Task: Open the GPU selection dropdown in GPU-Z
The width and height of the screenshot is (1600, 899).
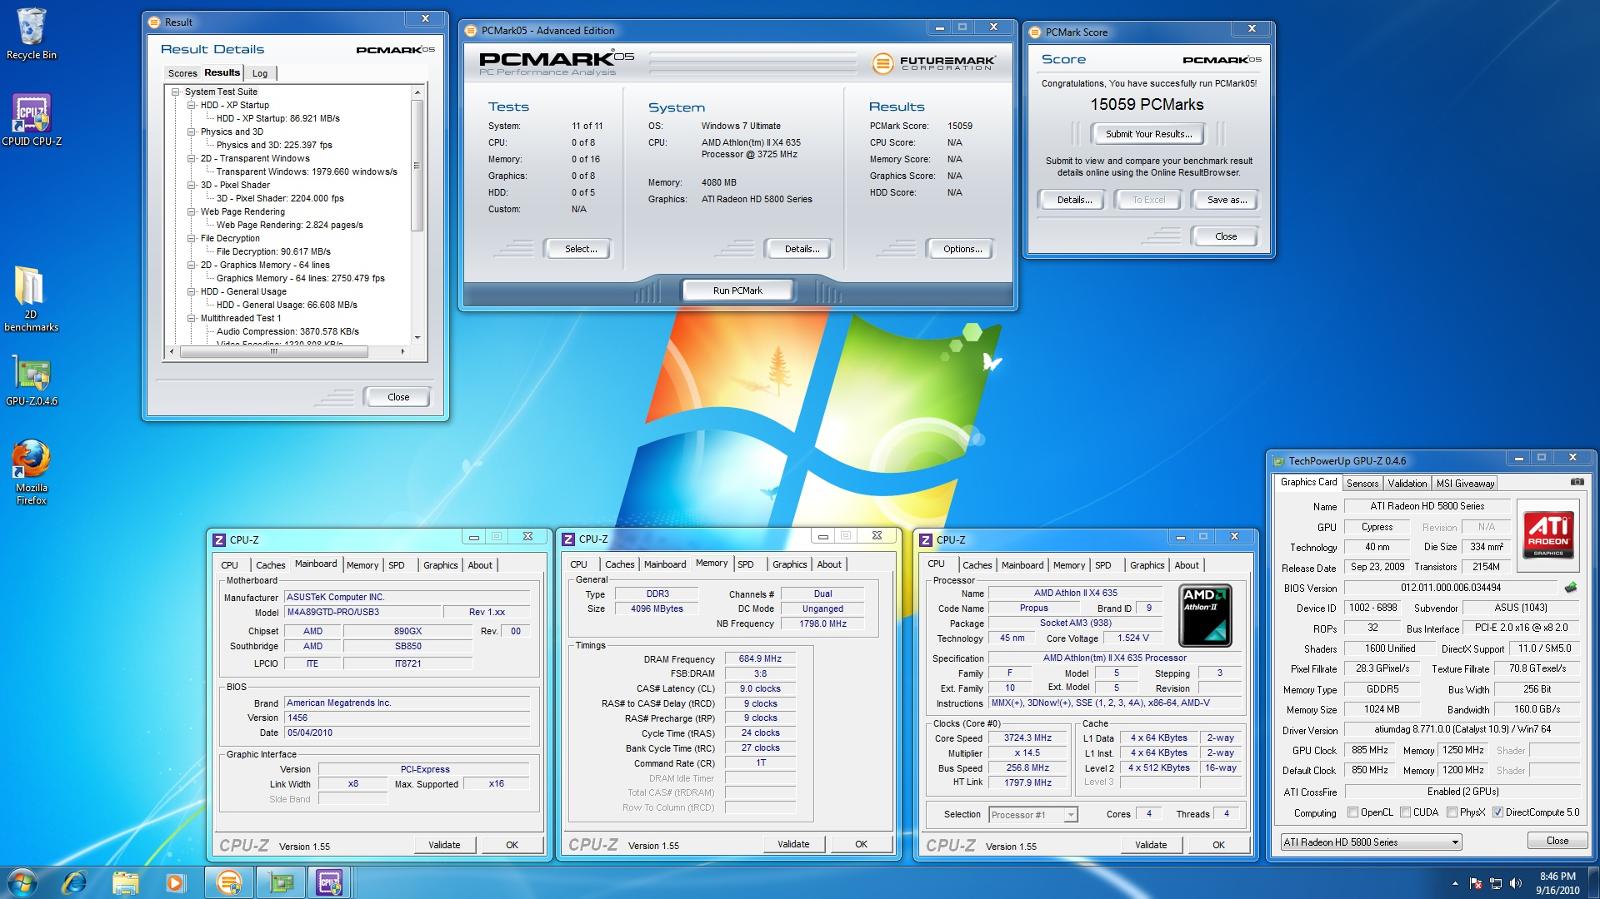Action: coord(1371,842)
